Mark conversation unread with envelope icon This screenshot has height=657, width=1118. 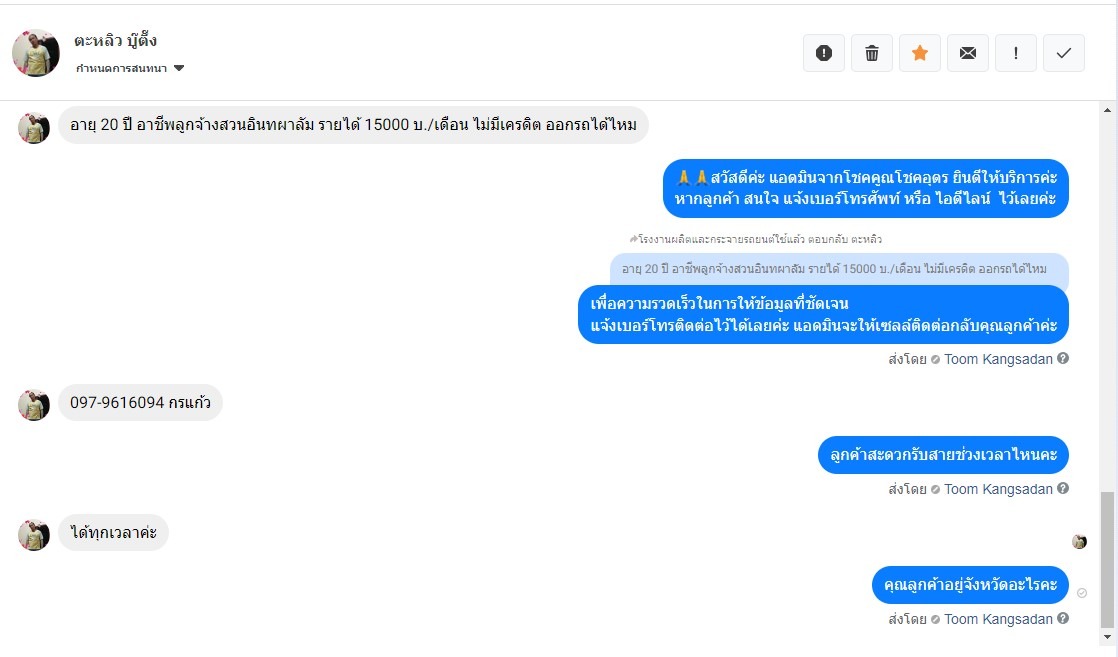(968, 53)
